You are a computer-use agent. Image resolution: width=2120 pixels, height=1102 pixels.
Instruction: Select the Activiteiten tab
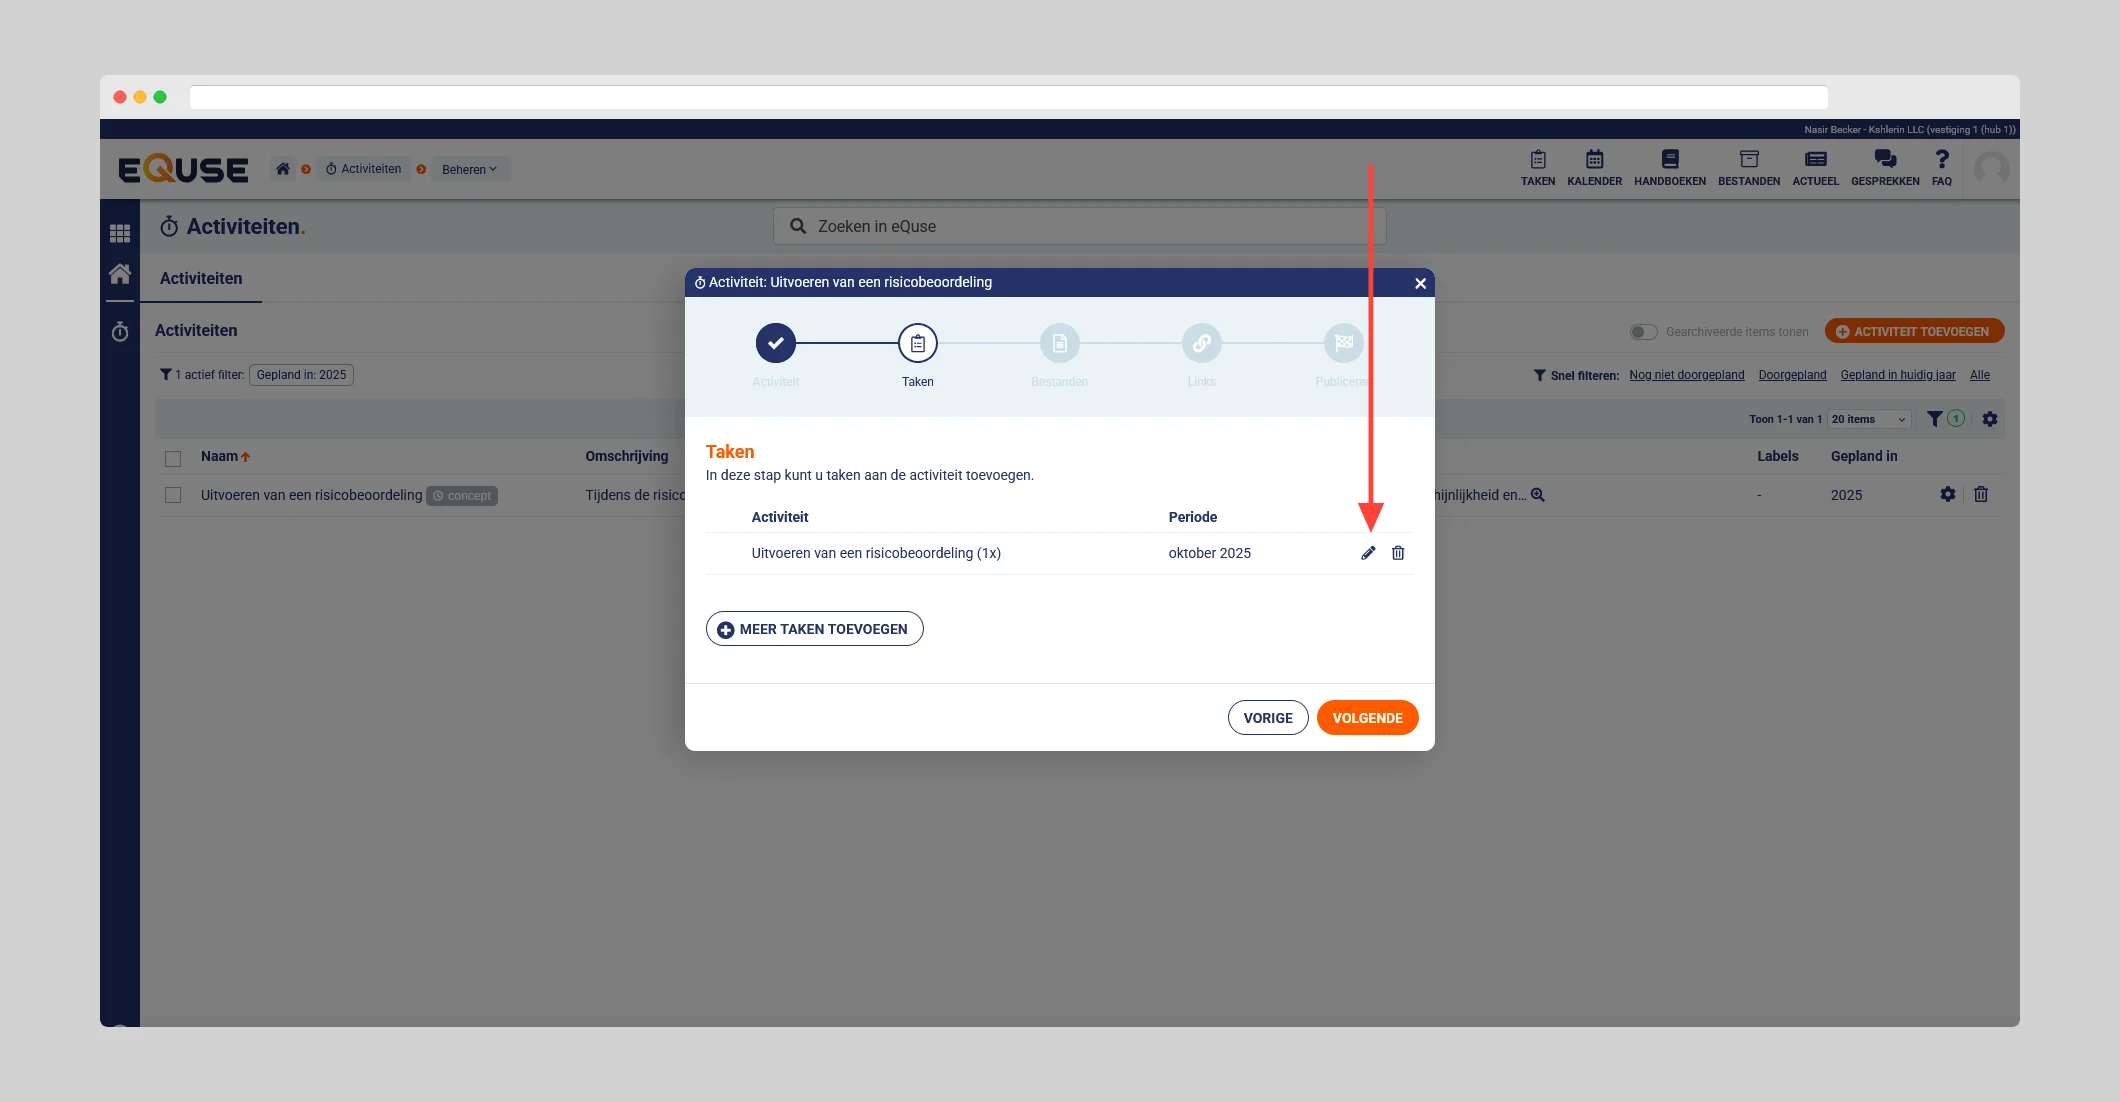click(201, 278)
